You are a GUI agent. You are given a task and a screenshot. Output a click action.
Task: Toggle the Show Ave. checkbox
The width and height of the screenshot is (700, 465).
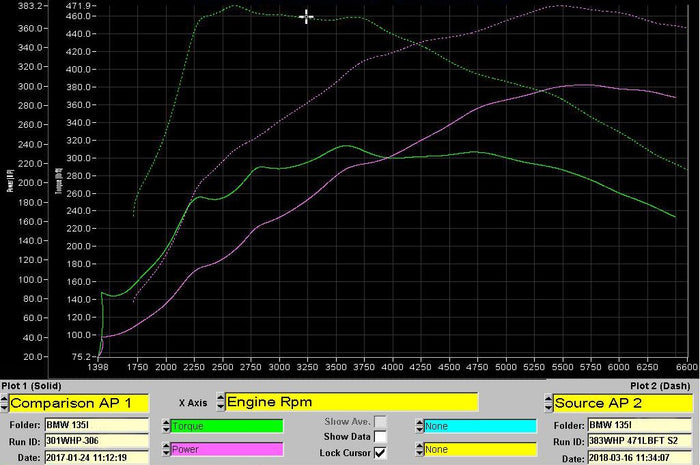(x=380, y=422)
